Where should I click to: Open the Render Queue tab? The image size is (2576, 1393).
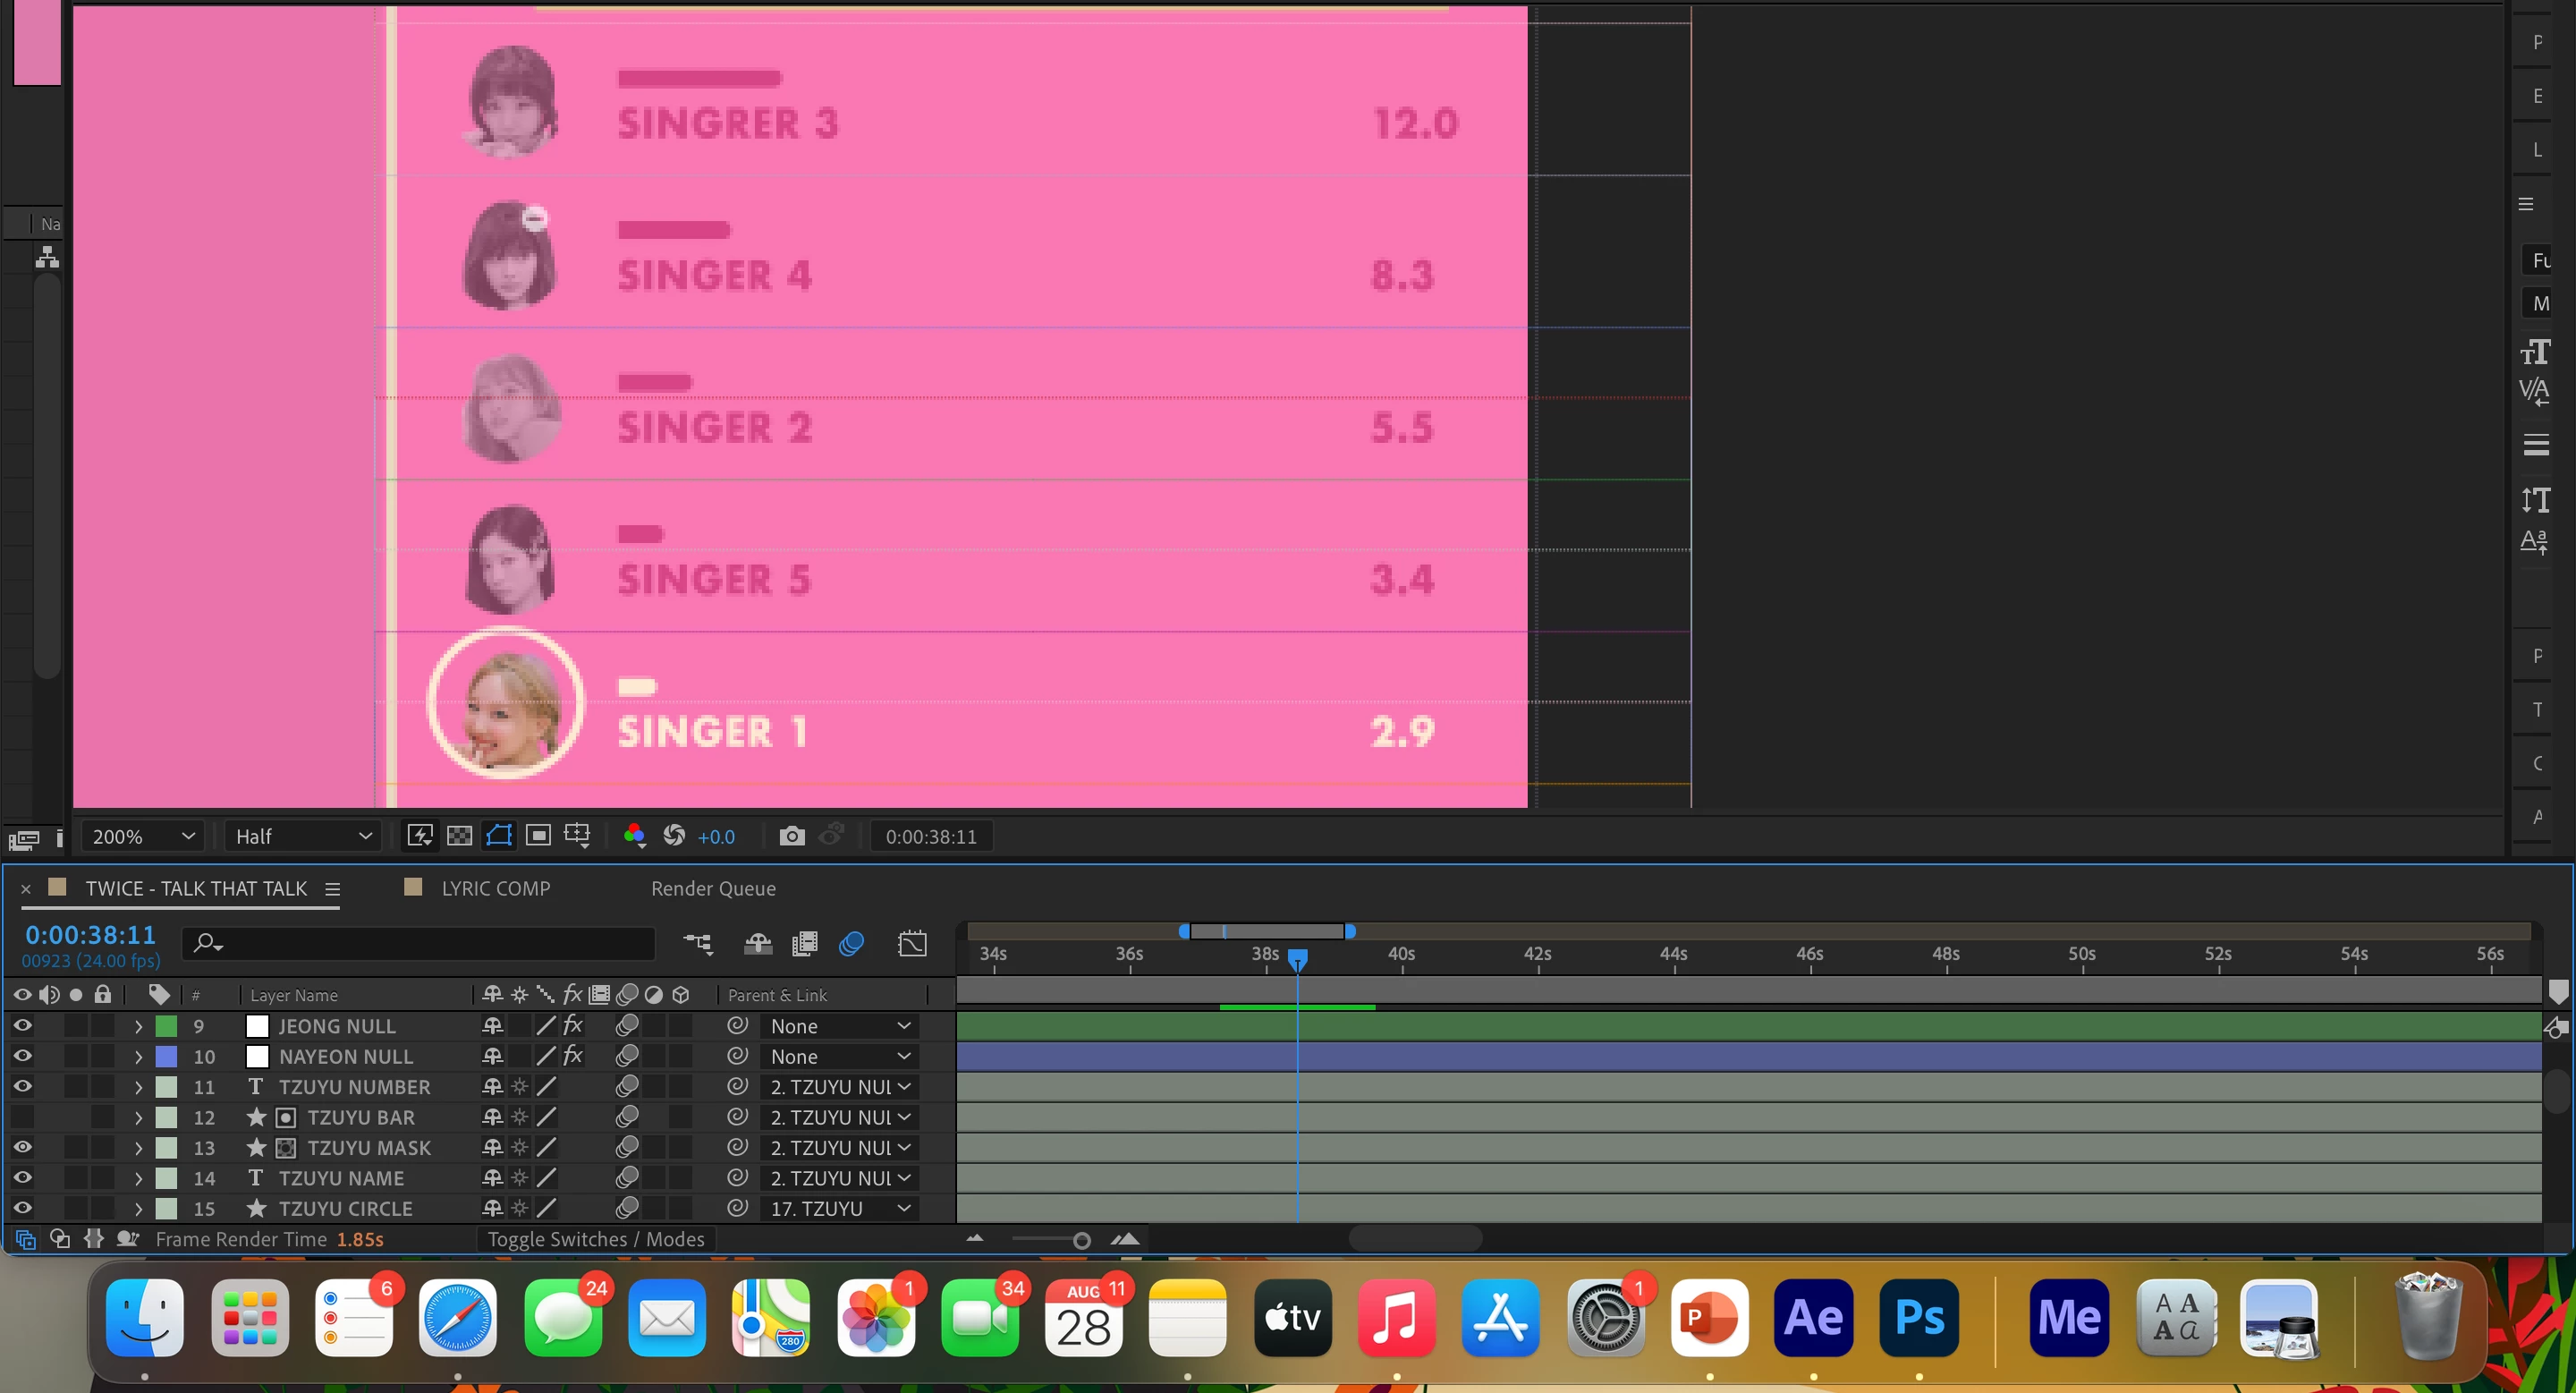(x=713, y=888)
